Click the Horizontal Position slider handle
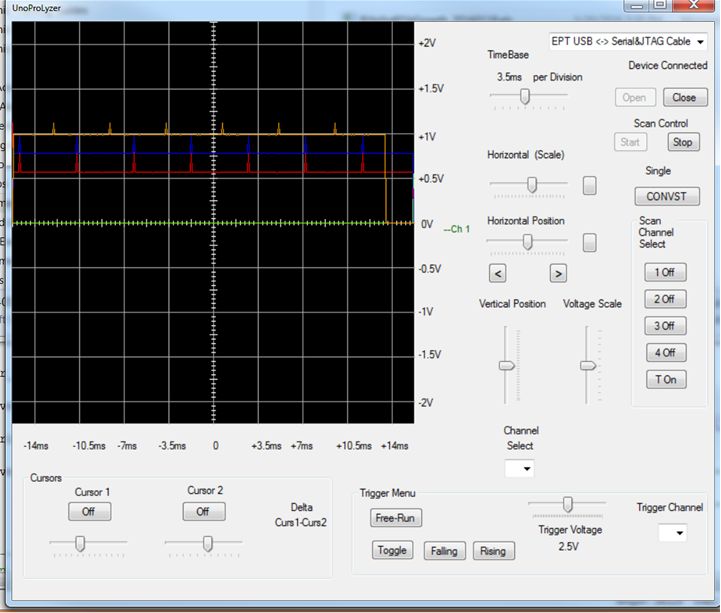The width and height of the screenshot is (721, 613). [x=528, y=242]
